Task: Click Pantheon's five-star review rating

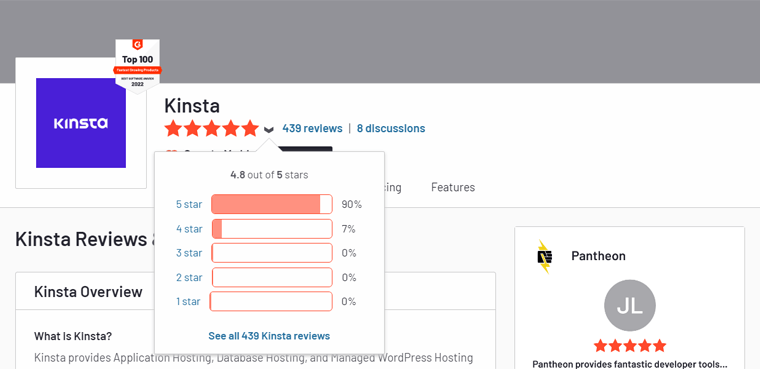Action: point(630,346)
